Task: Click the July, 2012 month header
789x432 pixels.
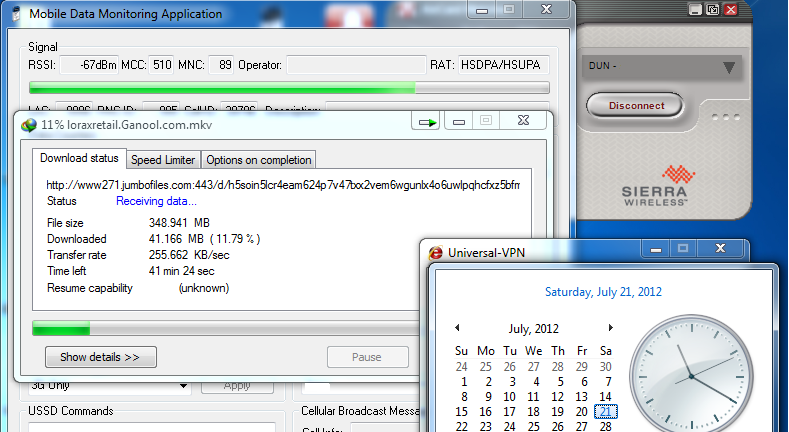Action: coord(533,329)
